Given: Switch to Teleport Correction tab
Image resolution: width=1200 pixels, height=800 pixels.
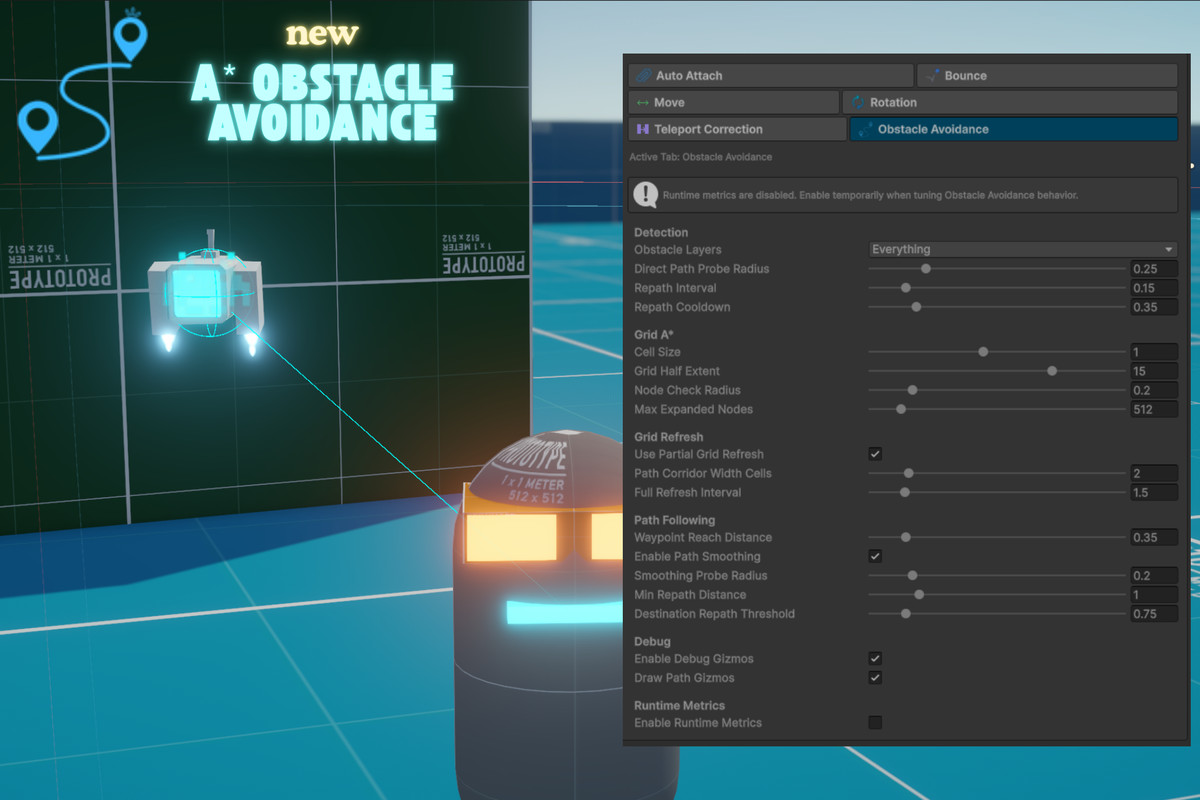Looking at the screenshot, I should 737,129.
